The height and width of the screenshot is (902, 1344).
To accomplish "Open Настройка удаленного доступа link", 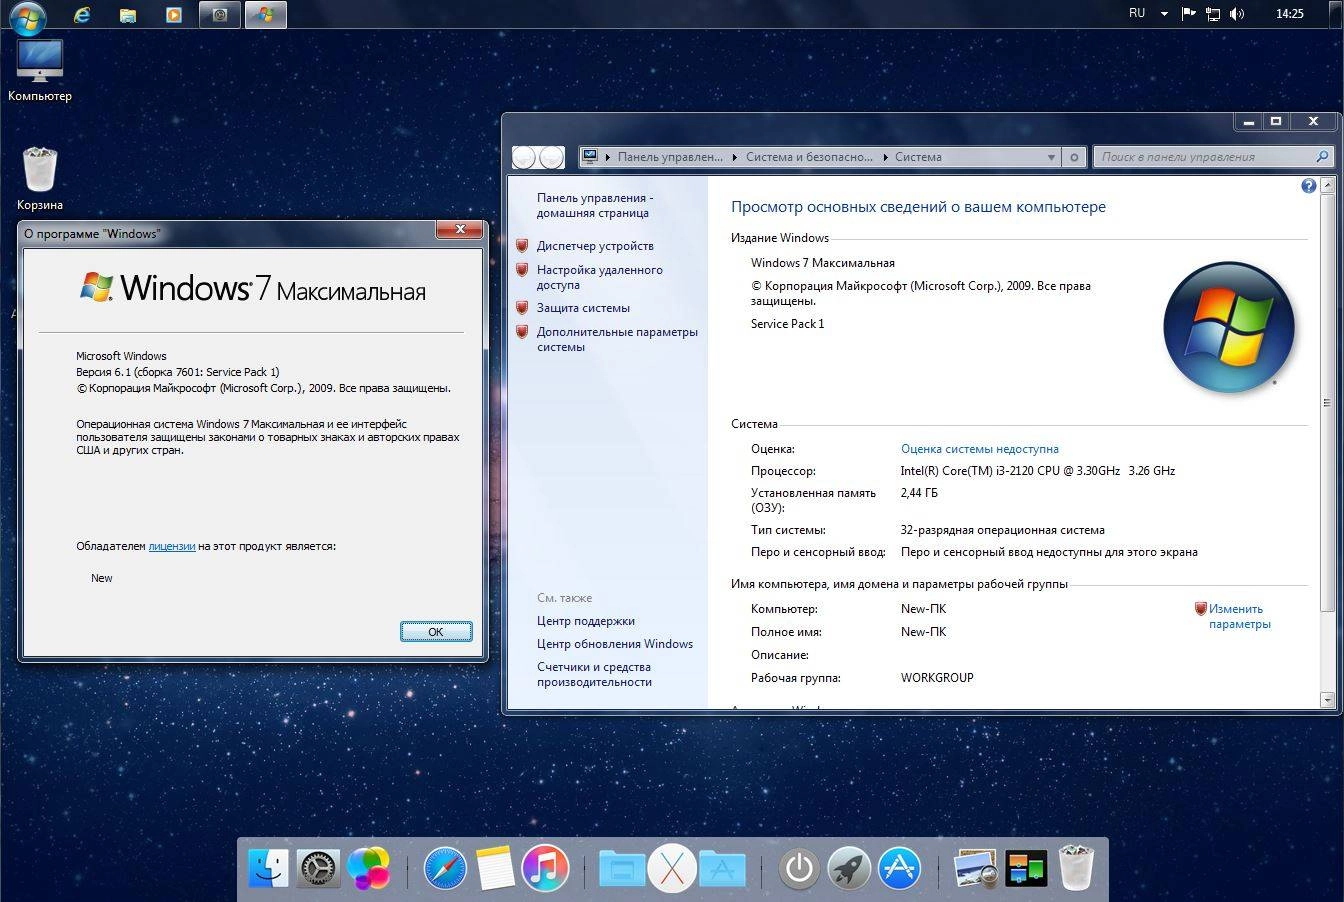I will coord(599,277).
